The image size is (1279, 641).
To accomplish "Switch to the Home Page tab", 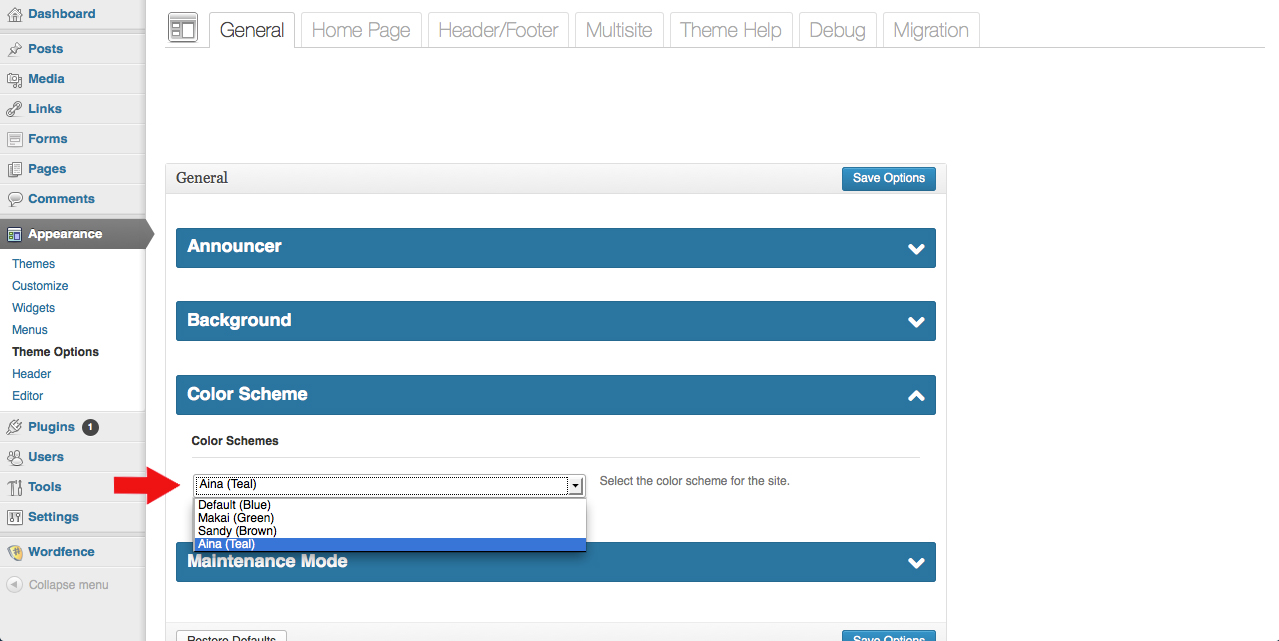I will coord(361,30).
